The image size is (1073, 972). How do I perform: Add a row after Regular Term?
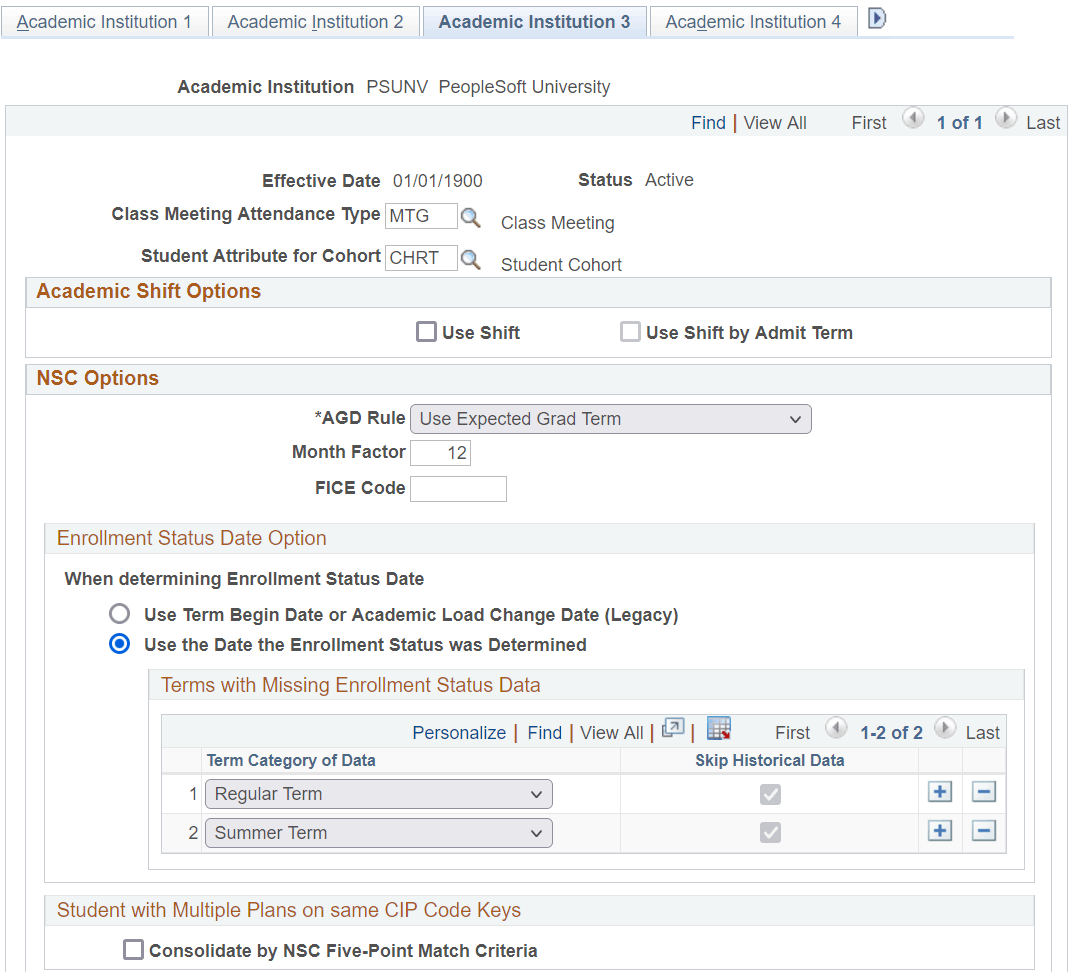[940, 792]
